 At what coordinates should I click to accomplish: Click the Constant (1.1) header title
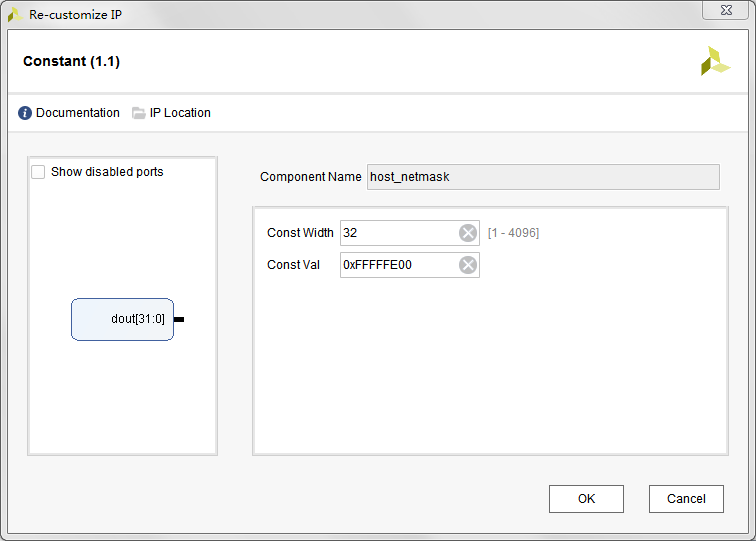coord(71,62)
